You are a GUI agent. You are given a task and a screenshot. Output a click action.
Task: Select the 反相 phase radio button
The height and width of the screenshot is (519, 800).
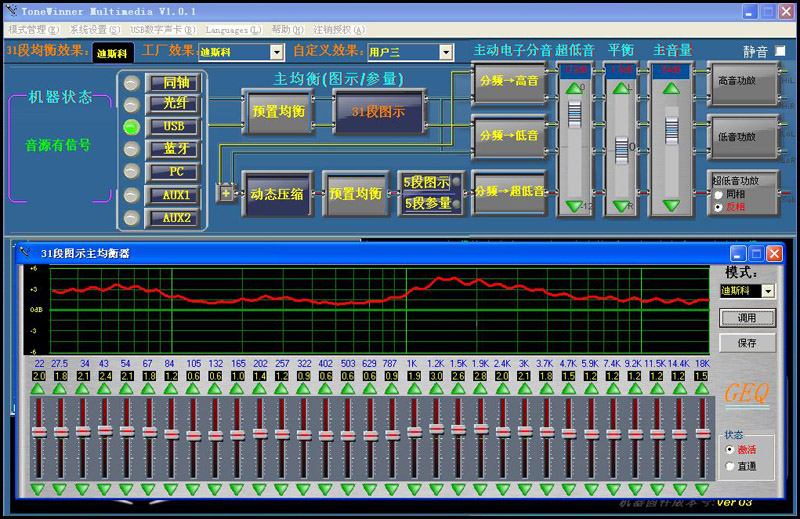(717, 207)
